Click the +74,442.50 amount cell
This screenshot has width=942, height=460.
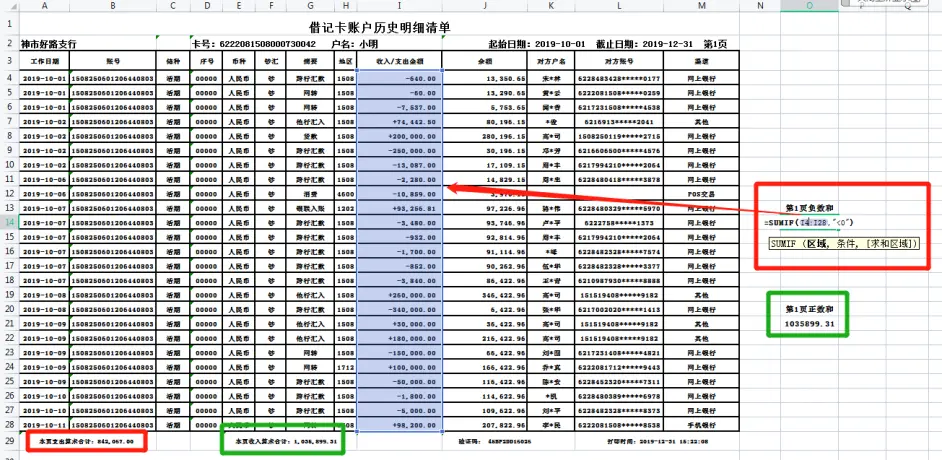click(399, 121)
